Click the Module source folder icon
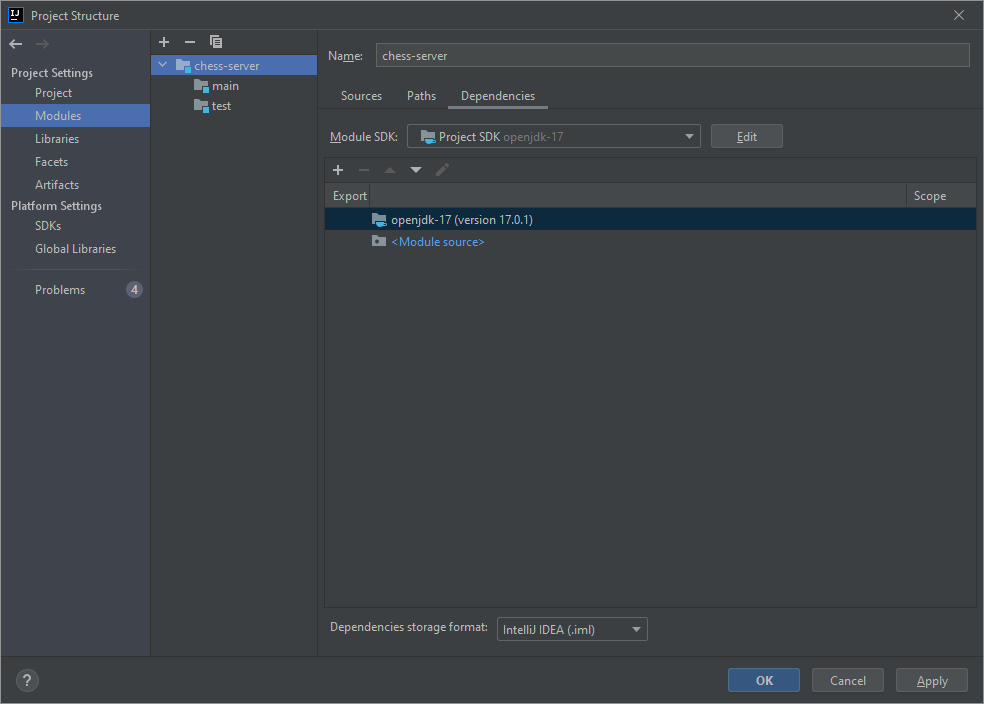Viewport: 984px width, 704px height. pos(379,242)
